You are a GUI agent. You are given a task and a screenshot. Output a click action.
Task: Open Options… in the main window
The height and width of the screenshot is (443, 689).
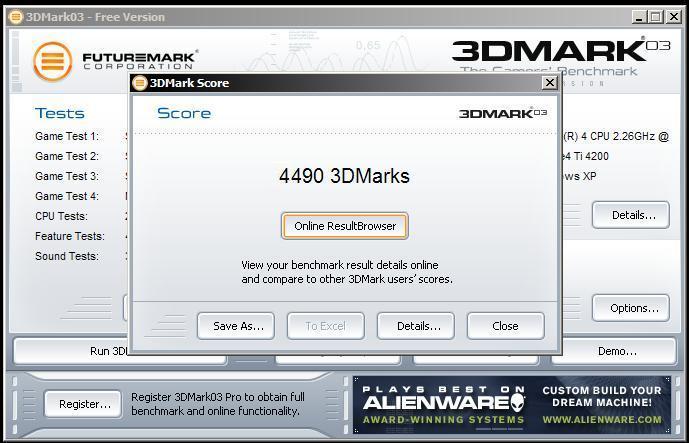[x=631, y=308]
